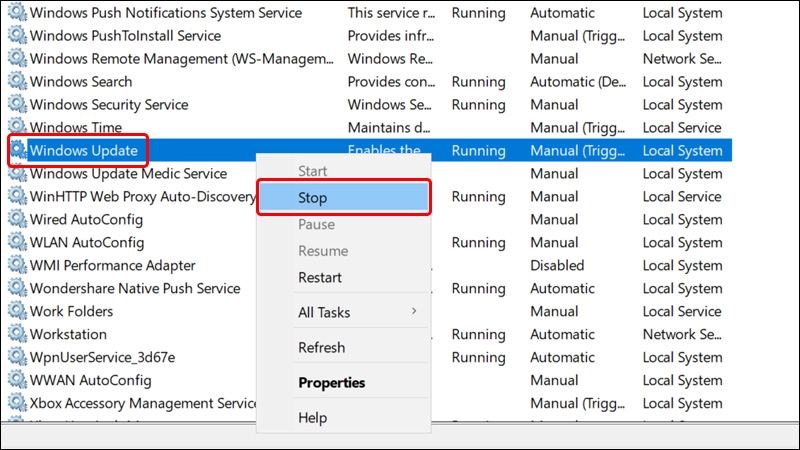
Task: Click gear icon beside WWAN AutoConfig
Action: click(17, 380)
